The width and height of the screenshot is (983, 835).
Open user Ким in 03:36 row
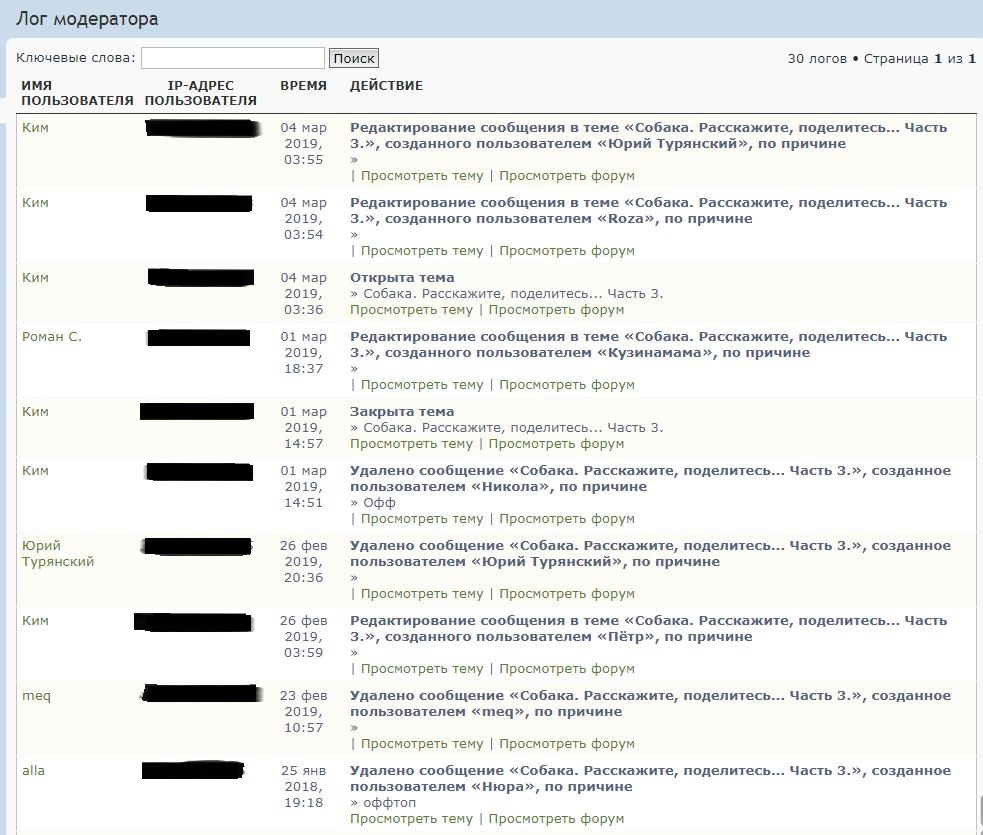(x=35, y=277)
